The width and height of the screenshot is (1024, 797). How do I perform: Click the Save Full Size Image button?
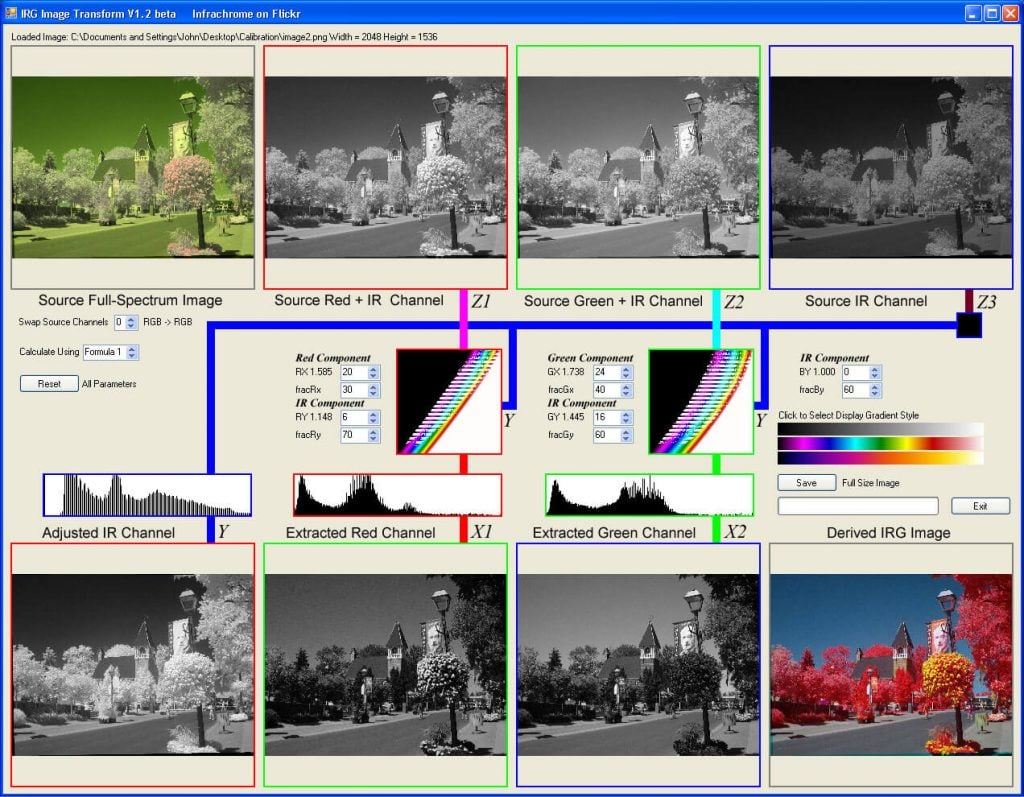[807, 483]
